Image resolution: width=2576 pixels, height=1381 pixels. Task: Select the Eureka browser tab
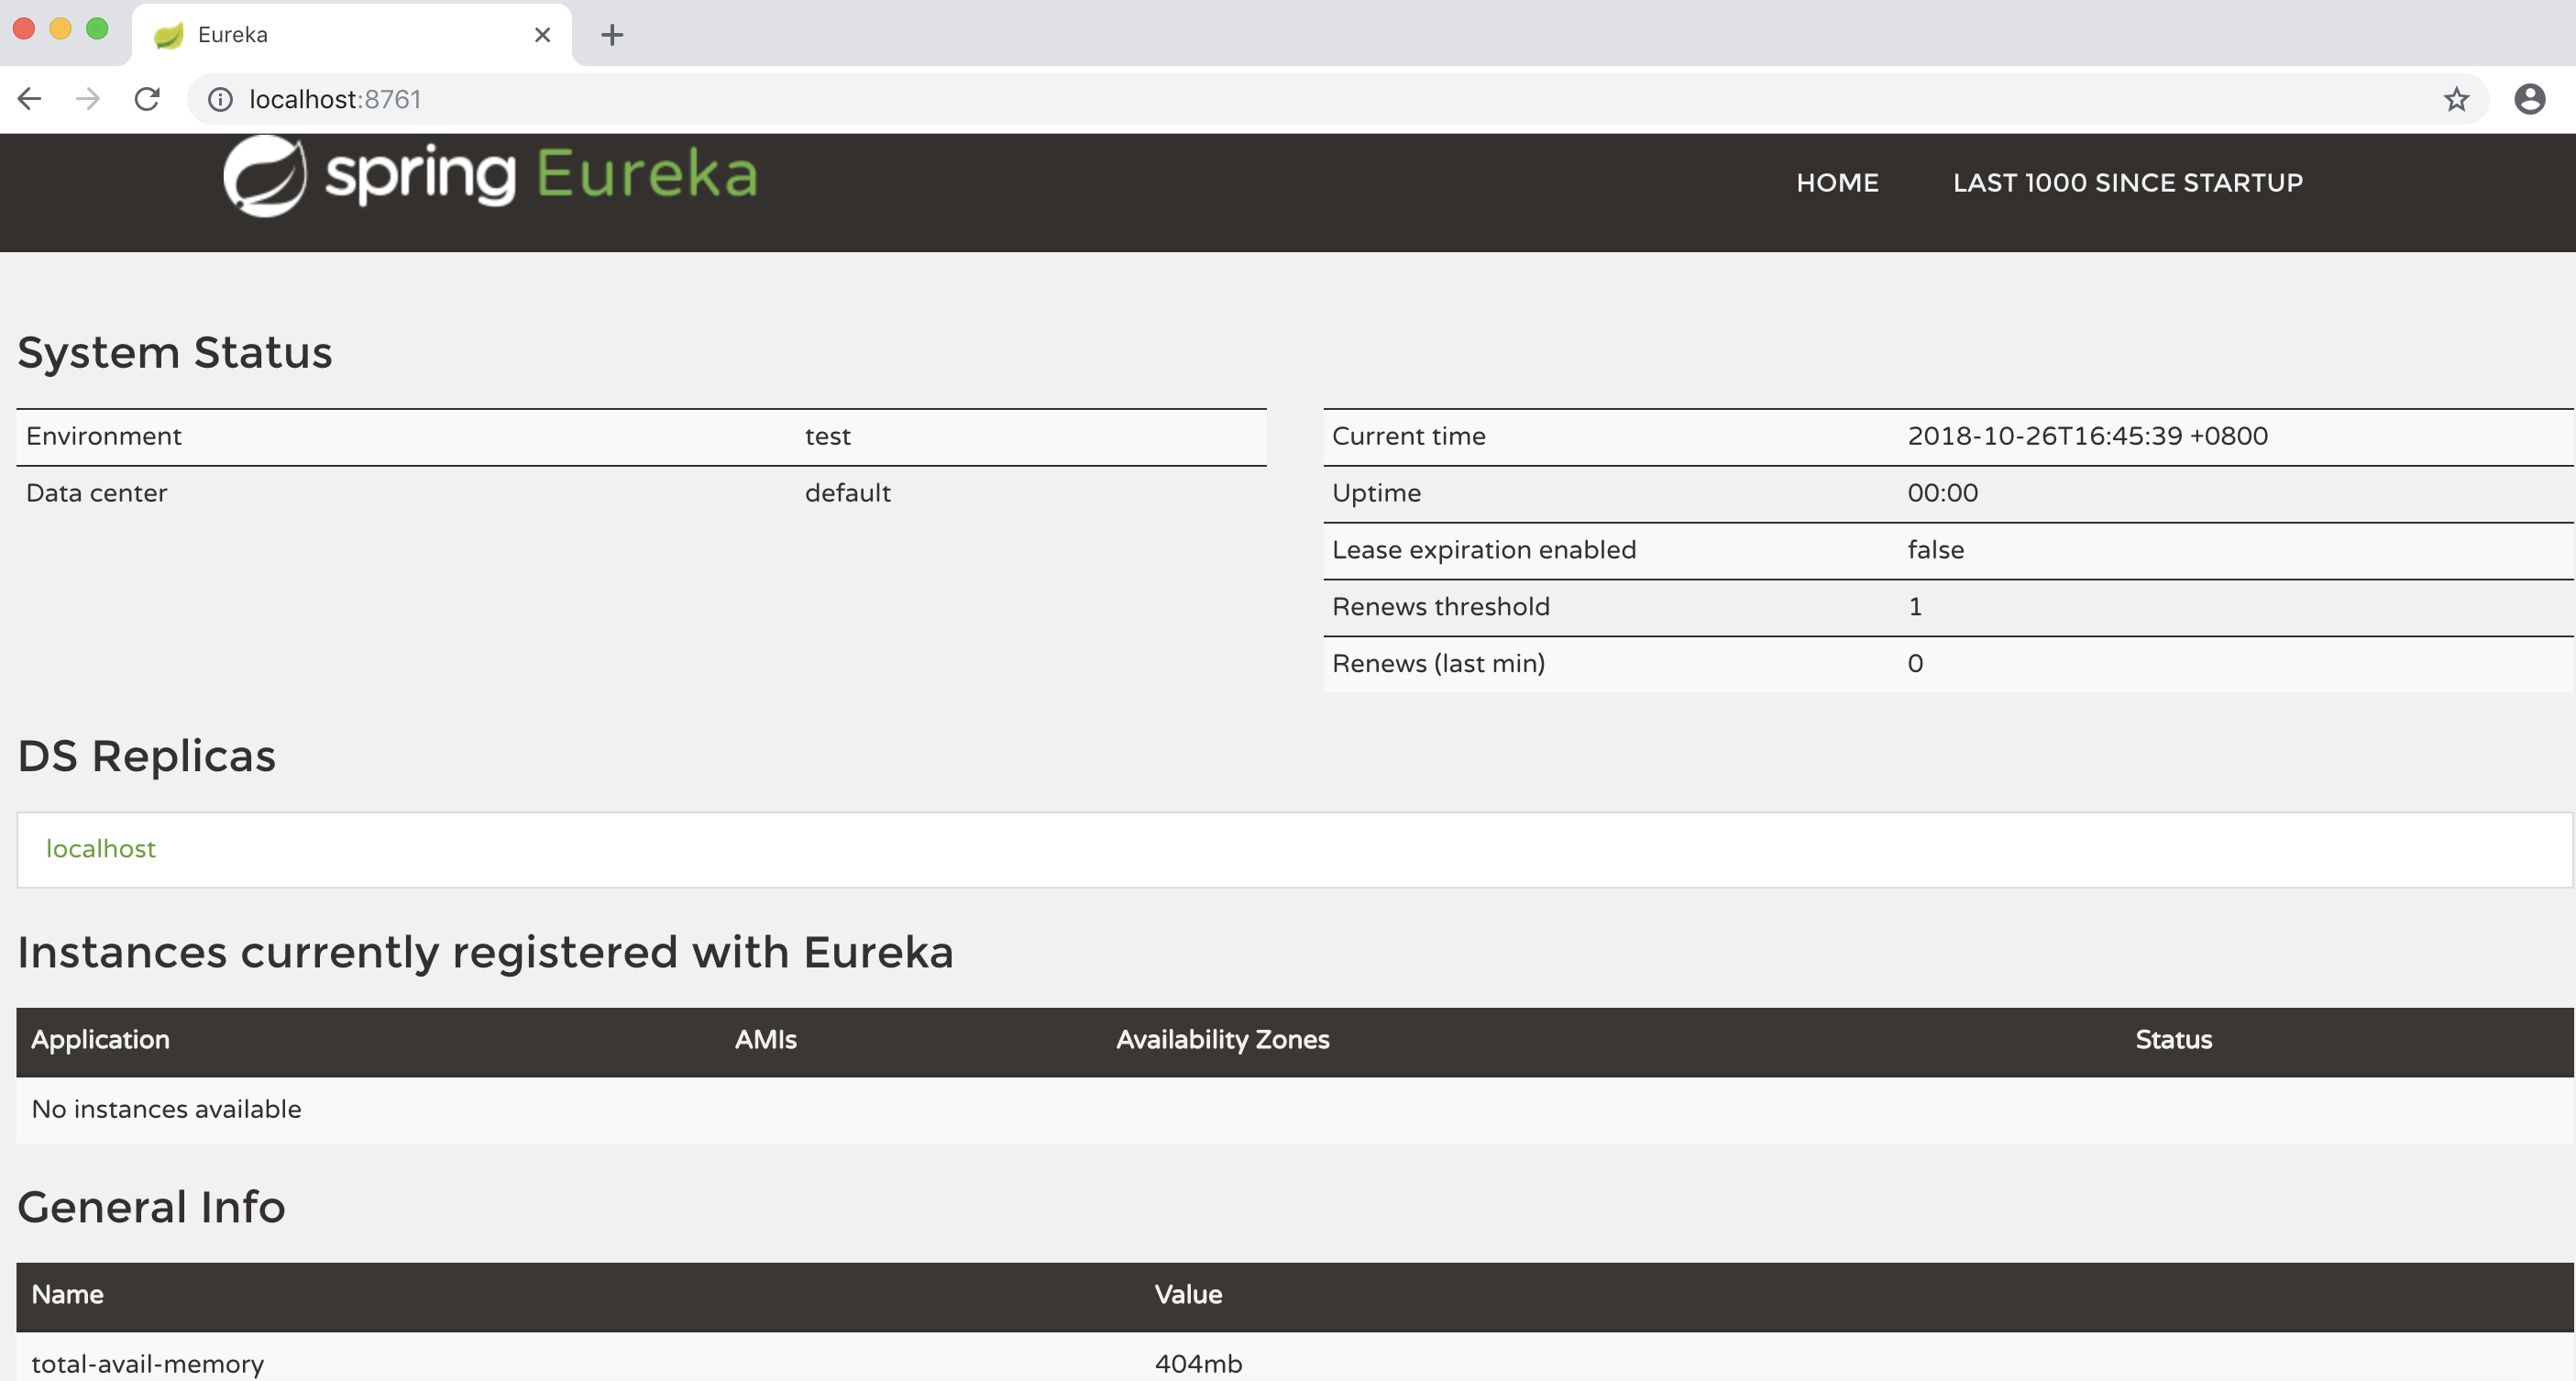(x=352, y=35)
